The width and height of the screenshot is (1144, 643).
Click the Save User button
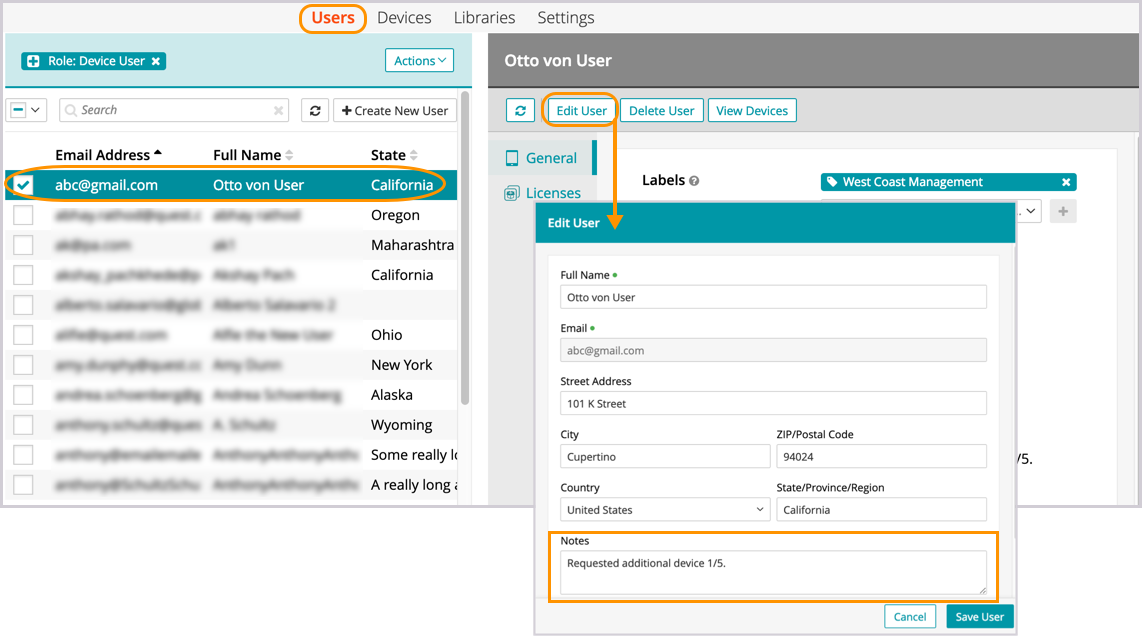[x=979, y=617]
